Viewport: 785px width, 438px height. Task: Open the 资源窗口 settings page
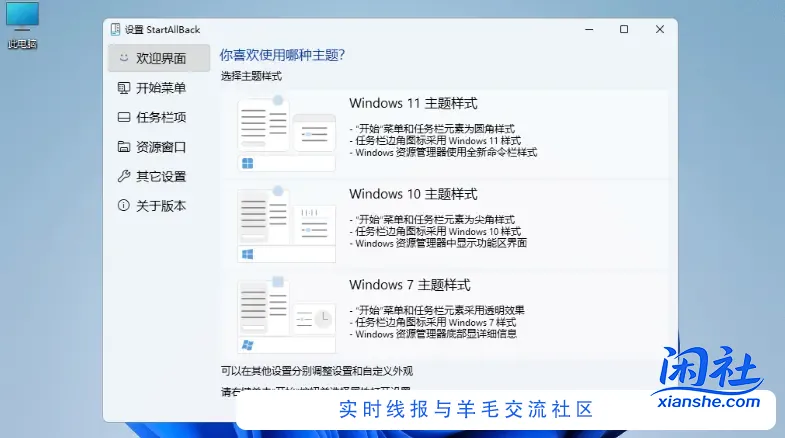[161, 147]
